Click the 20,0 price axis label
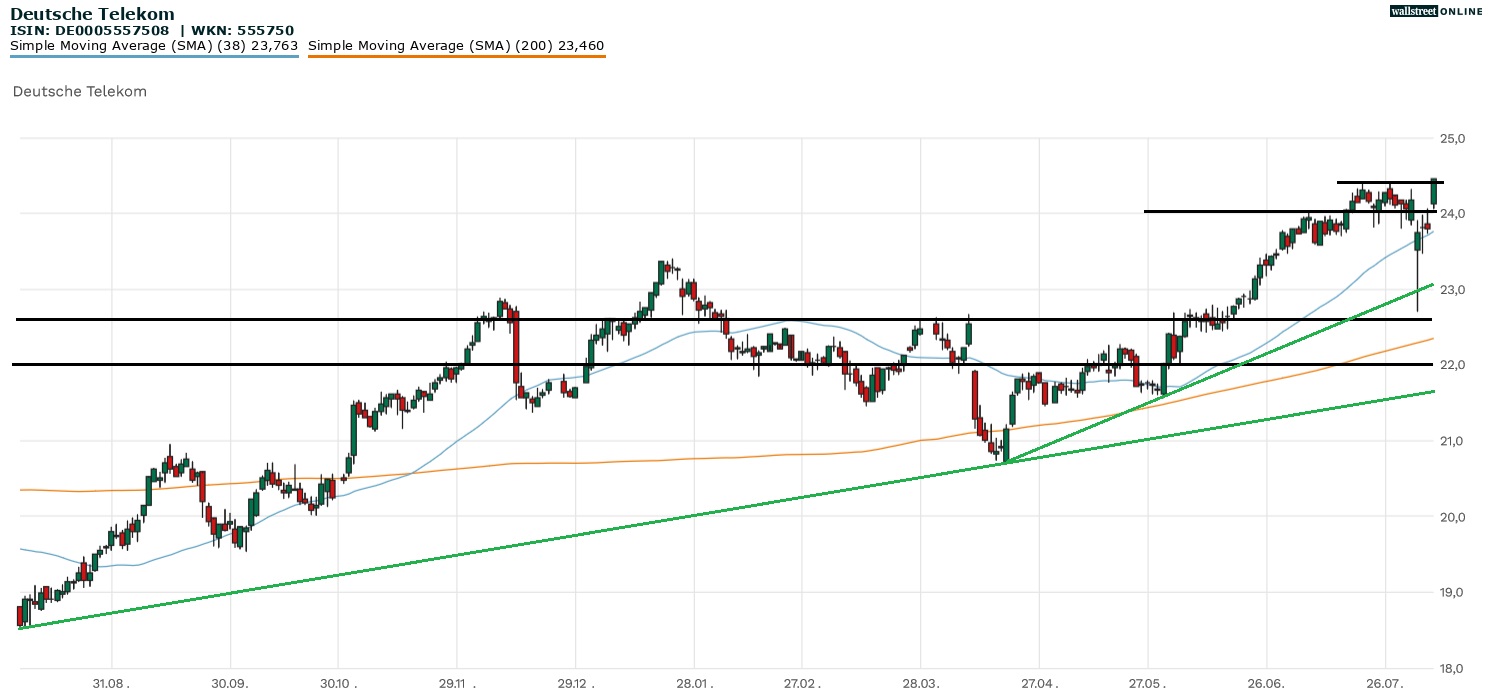This screenshot has height=689, width=1490. 1453,517
